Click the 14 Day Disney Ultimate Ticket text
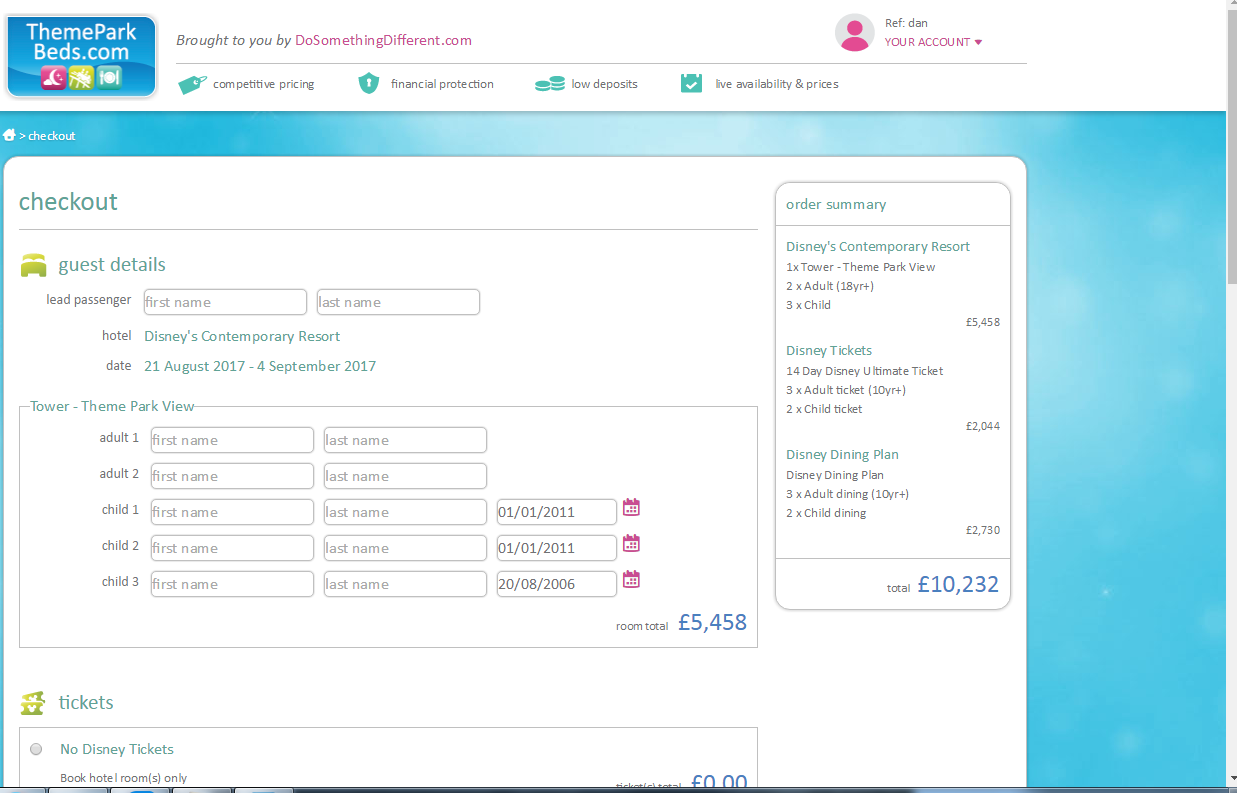The image size is (1237, 793). point(865,371)
